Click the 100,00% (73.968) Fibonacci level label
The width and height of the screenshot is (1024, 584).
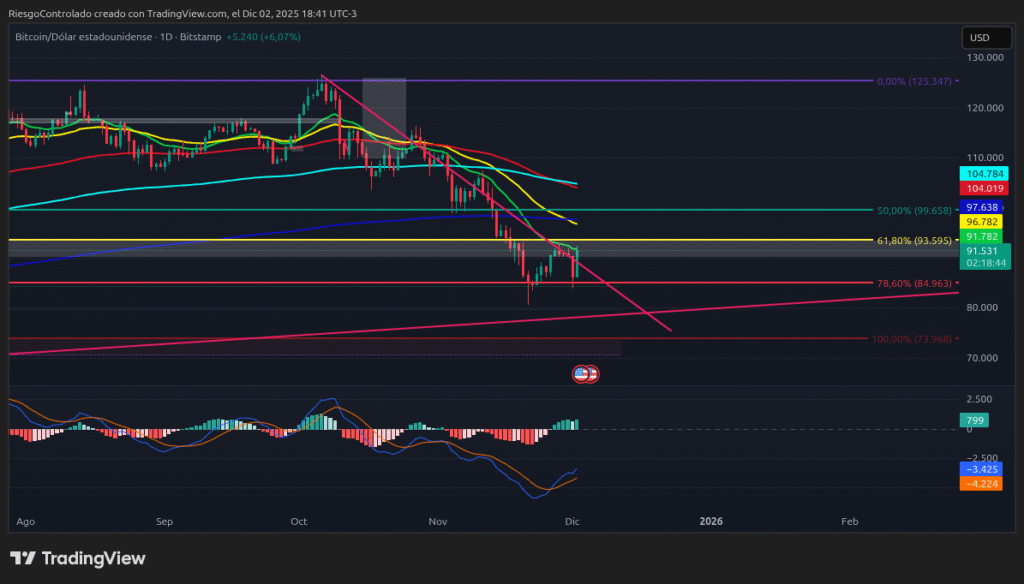tap(913, 339)
